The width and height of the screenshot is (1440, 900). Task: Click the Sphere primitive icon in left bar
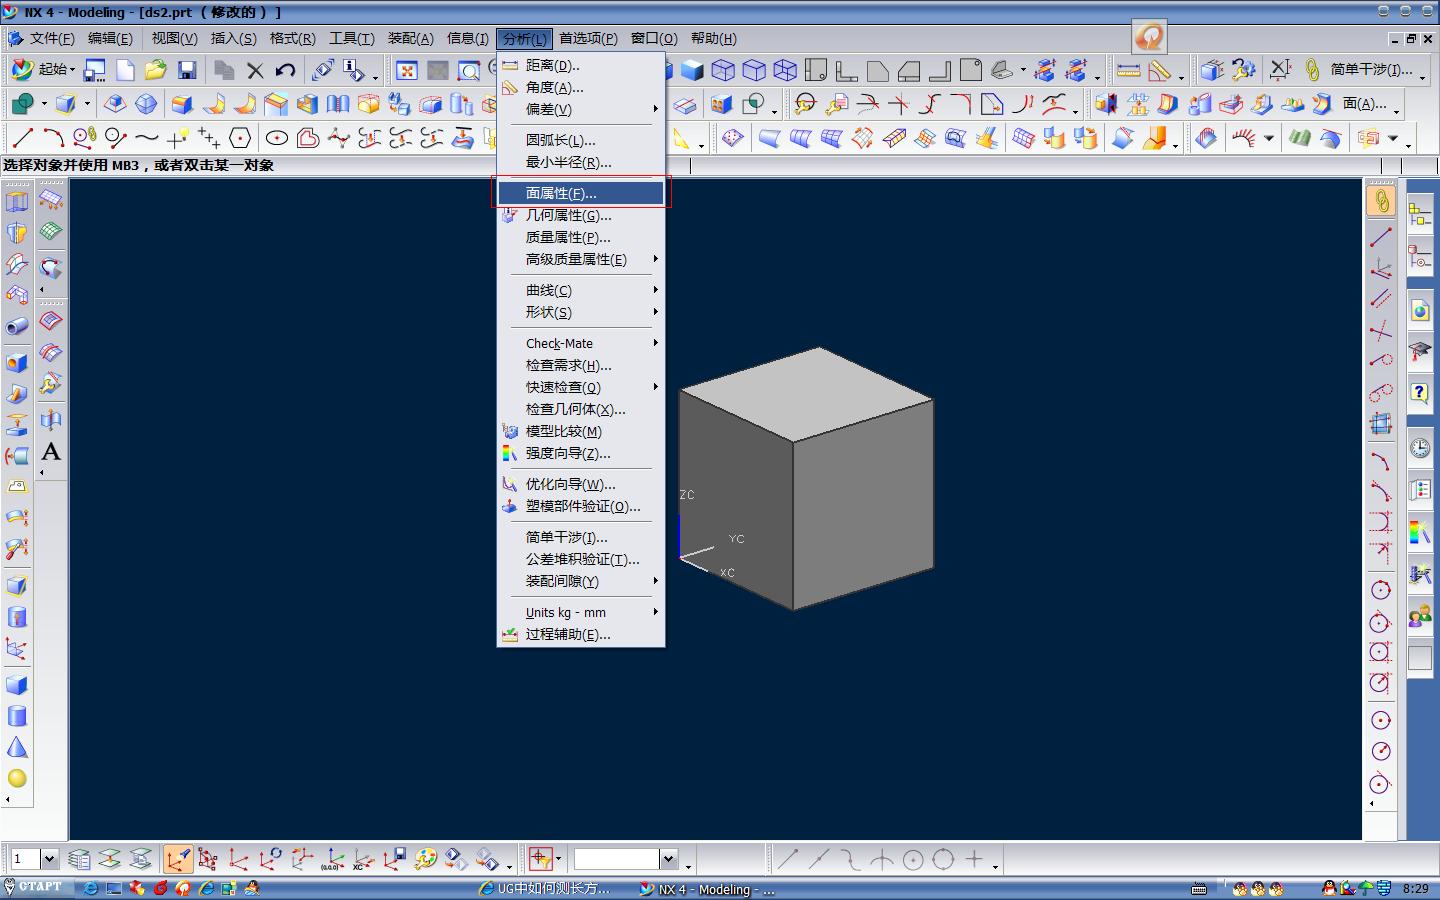pos(17,778)
